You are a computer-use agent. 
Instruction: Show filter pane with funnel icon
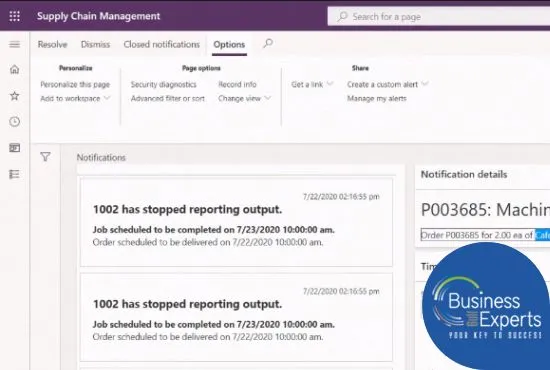click(x=45, y=157)
